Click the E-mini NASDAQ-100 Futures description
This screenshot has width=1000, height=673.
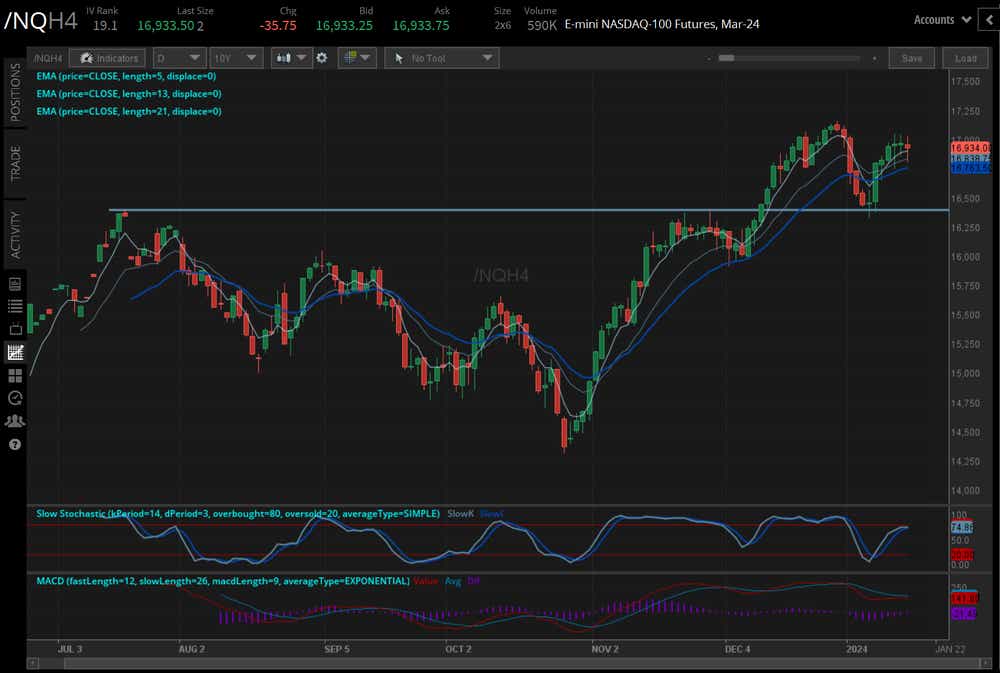pyautogui.click(x=662, y=24)
